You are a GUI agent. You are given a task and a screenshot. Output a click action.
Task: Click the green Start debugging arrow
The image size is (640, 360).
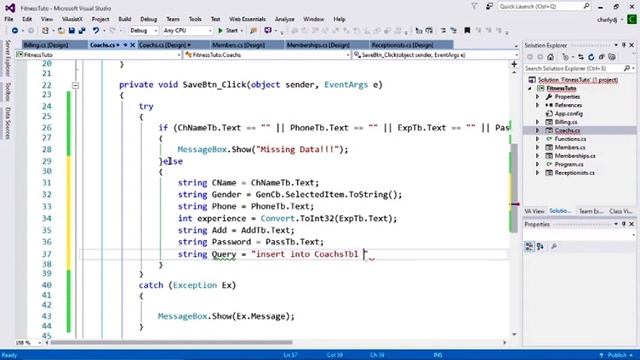click(x=220, y=31)
